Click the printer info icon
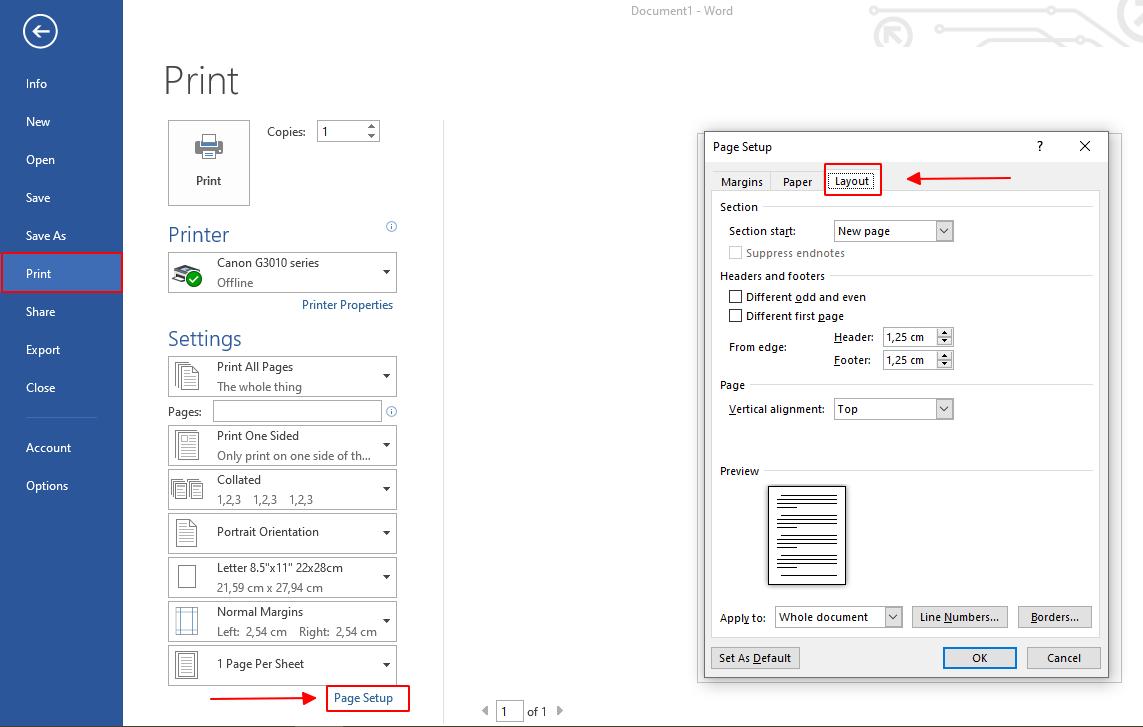 coord(391,227)
